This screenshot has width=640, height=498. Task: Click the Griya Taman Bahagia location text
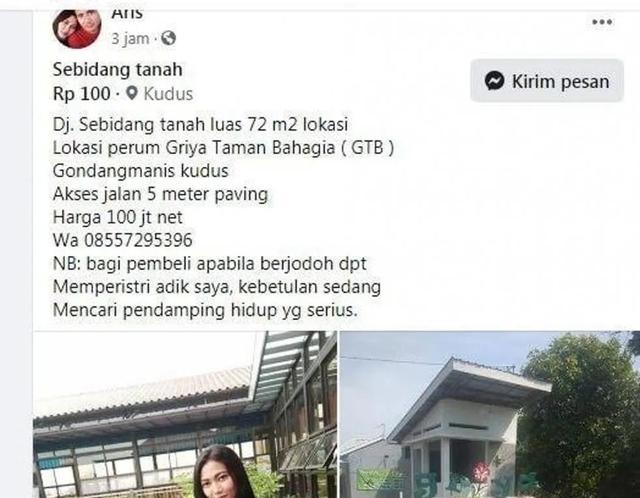coord(250,148)
